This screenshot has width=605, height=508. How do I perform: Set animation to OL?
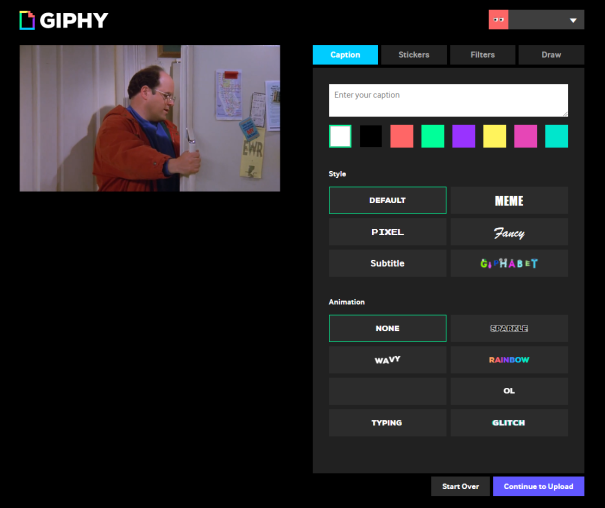(x=509, y=391)
